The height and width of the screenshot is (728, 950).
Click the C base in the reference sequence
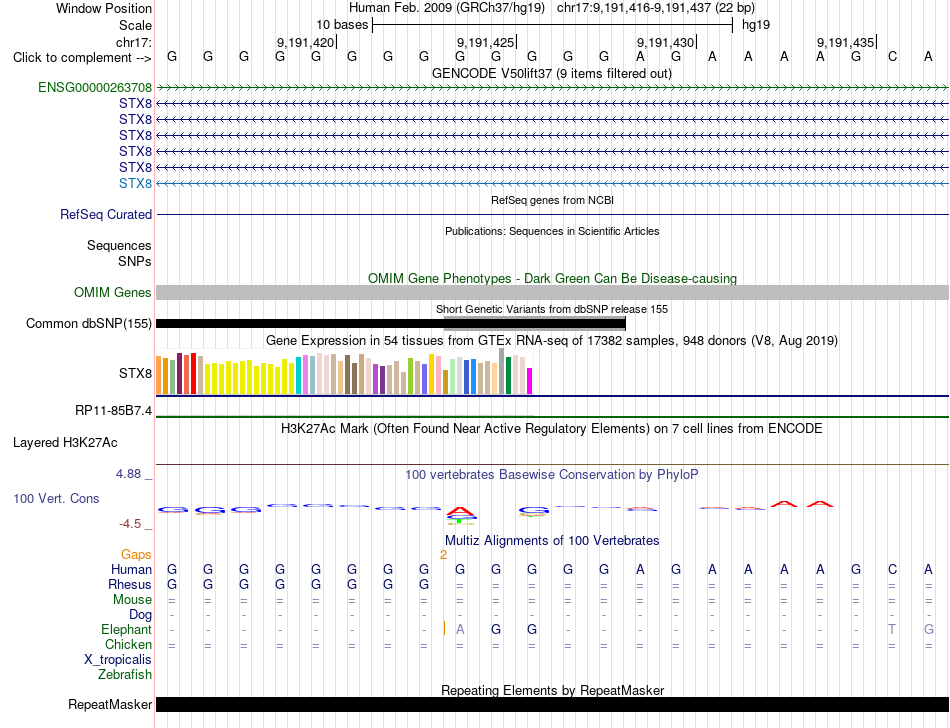(892, 57)
